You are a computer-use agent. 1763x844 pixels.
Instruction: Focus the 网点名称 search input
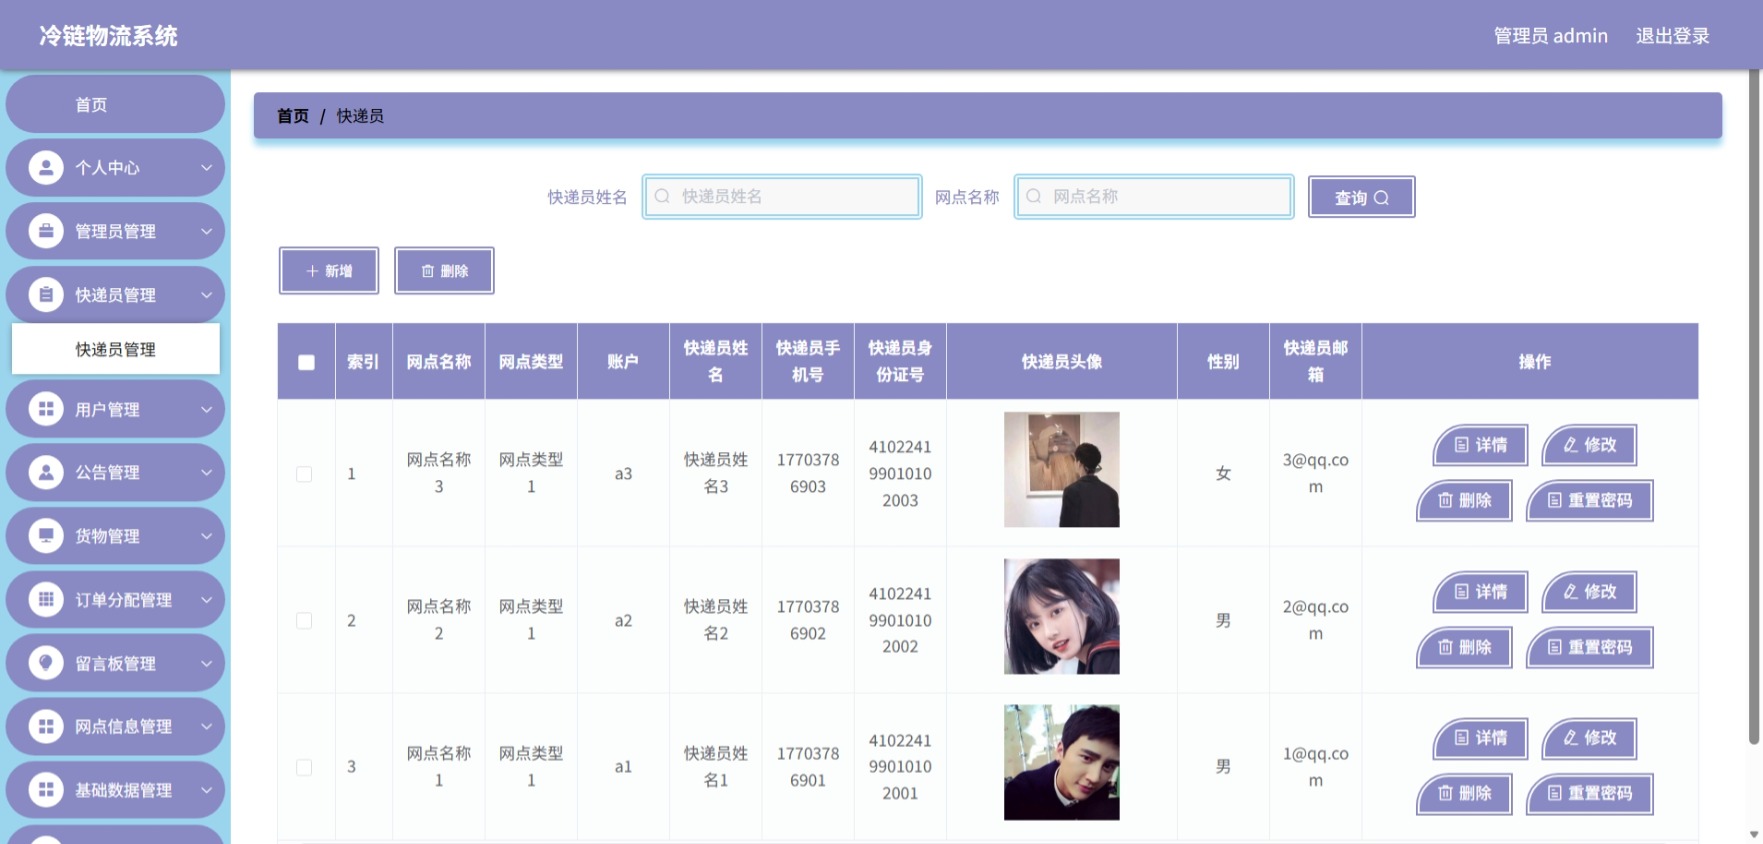(1154, 196)
